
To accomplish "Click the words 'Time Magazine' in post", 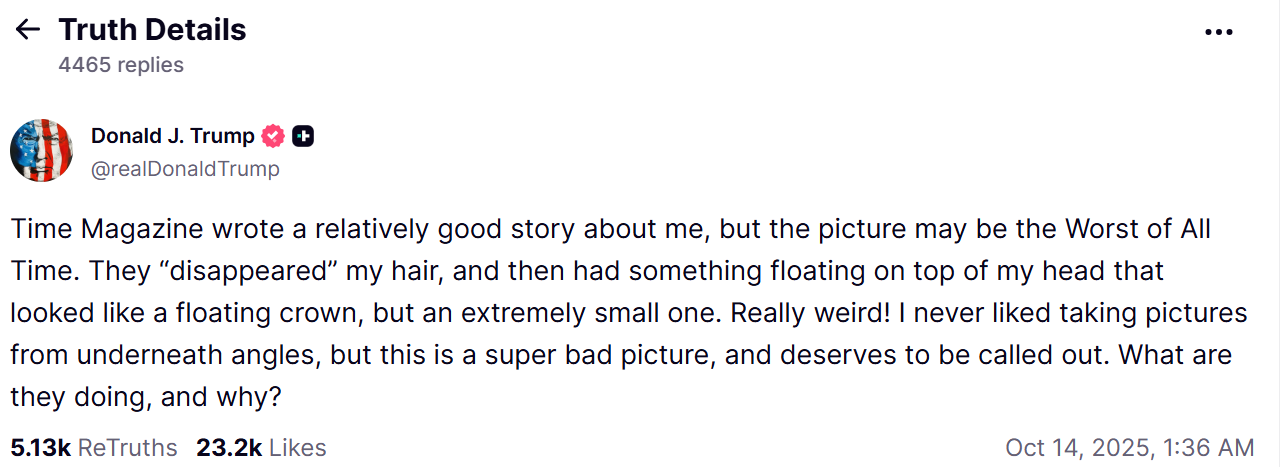I will coord(108,229).
